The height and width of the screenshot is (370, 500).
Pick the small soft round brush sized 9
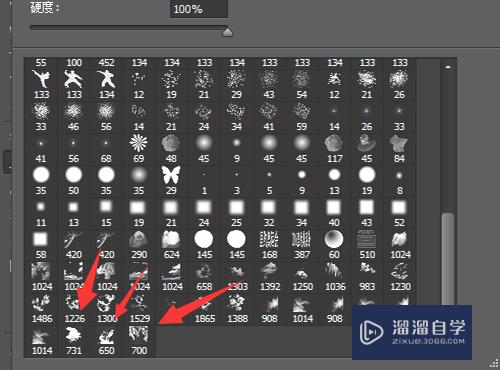click(x=237, y=143)
